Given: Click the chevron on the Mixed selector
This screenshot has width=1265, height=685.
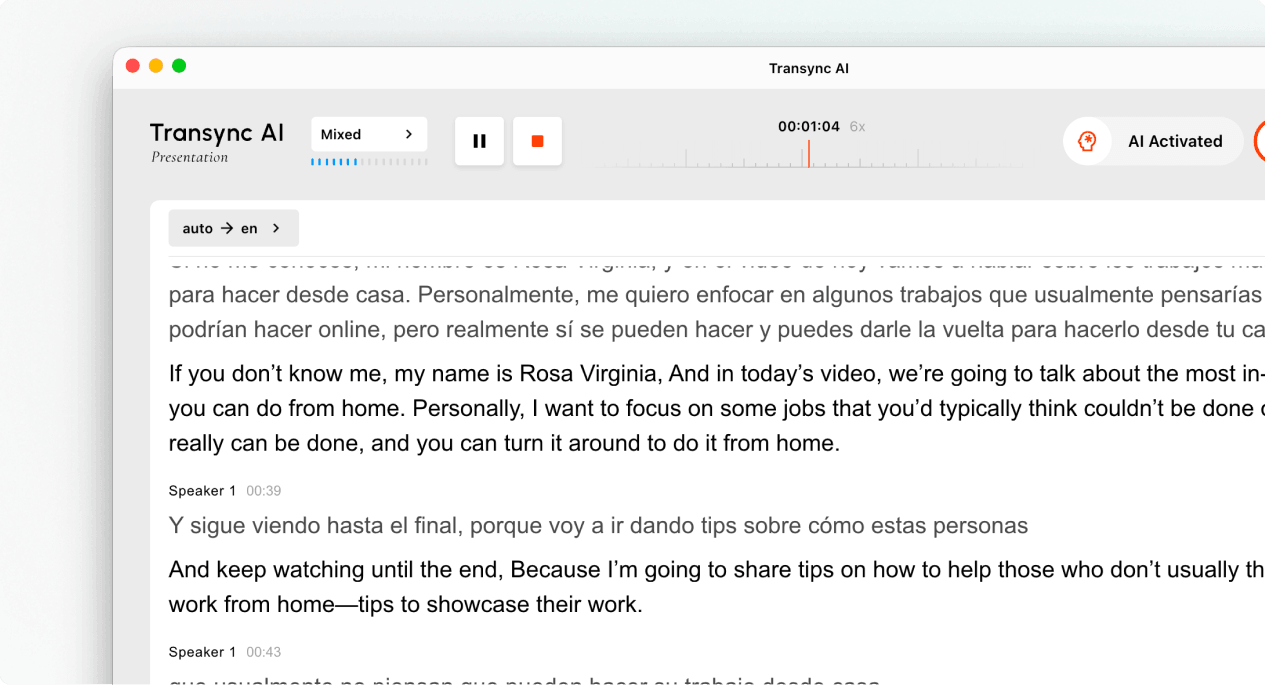Looking at the screenshot, I should (x=408, y=134).
